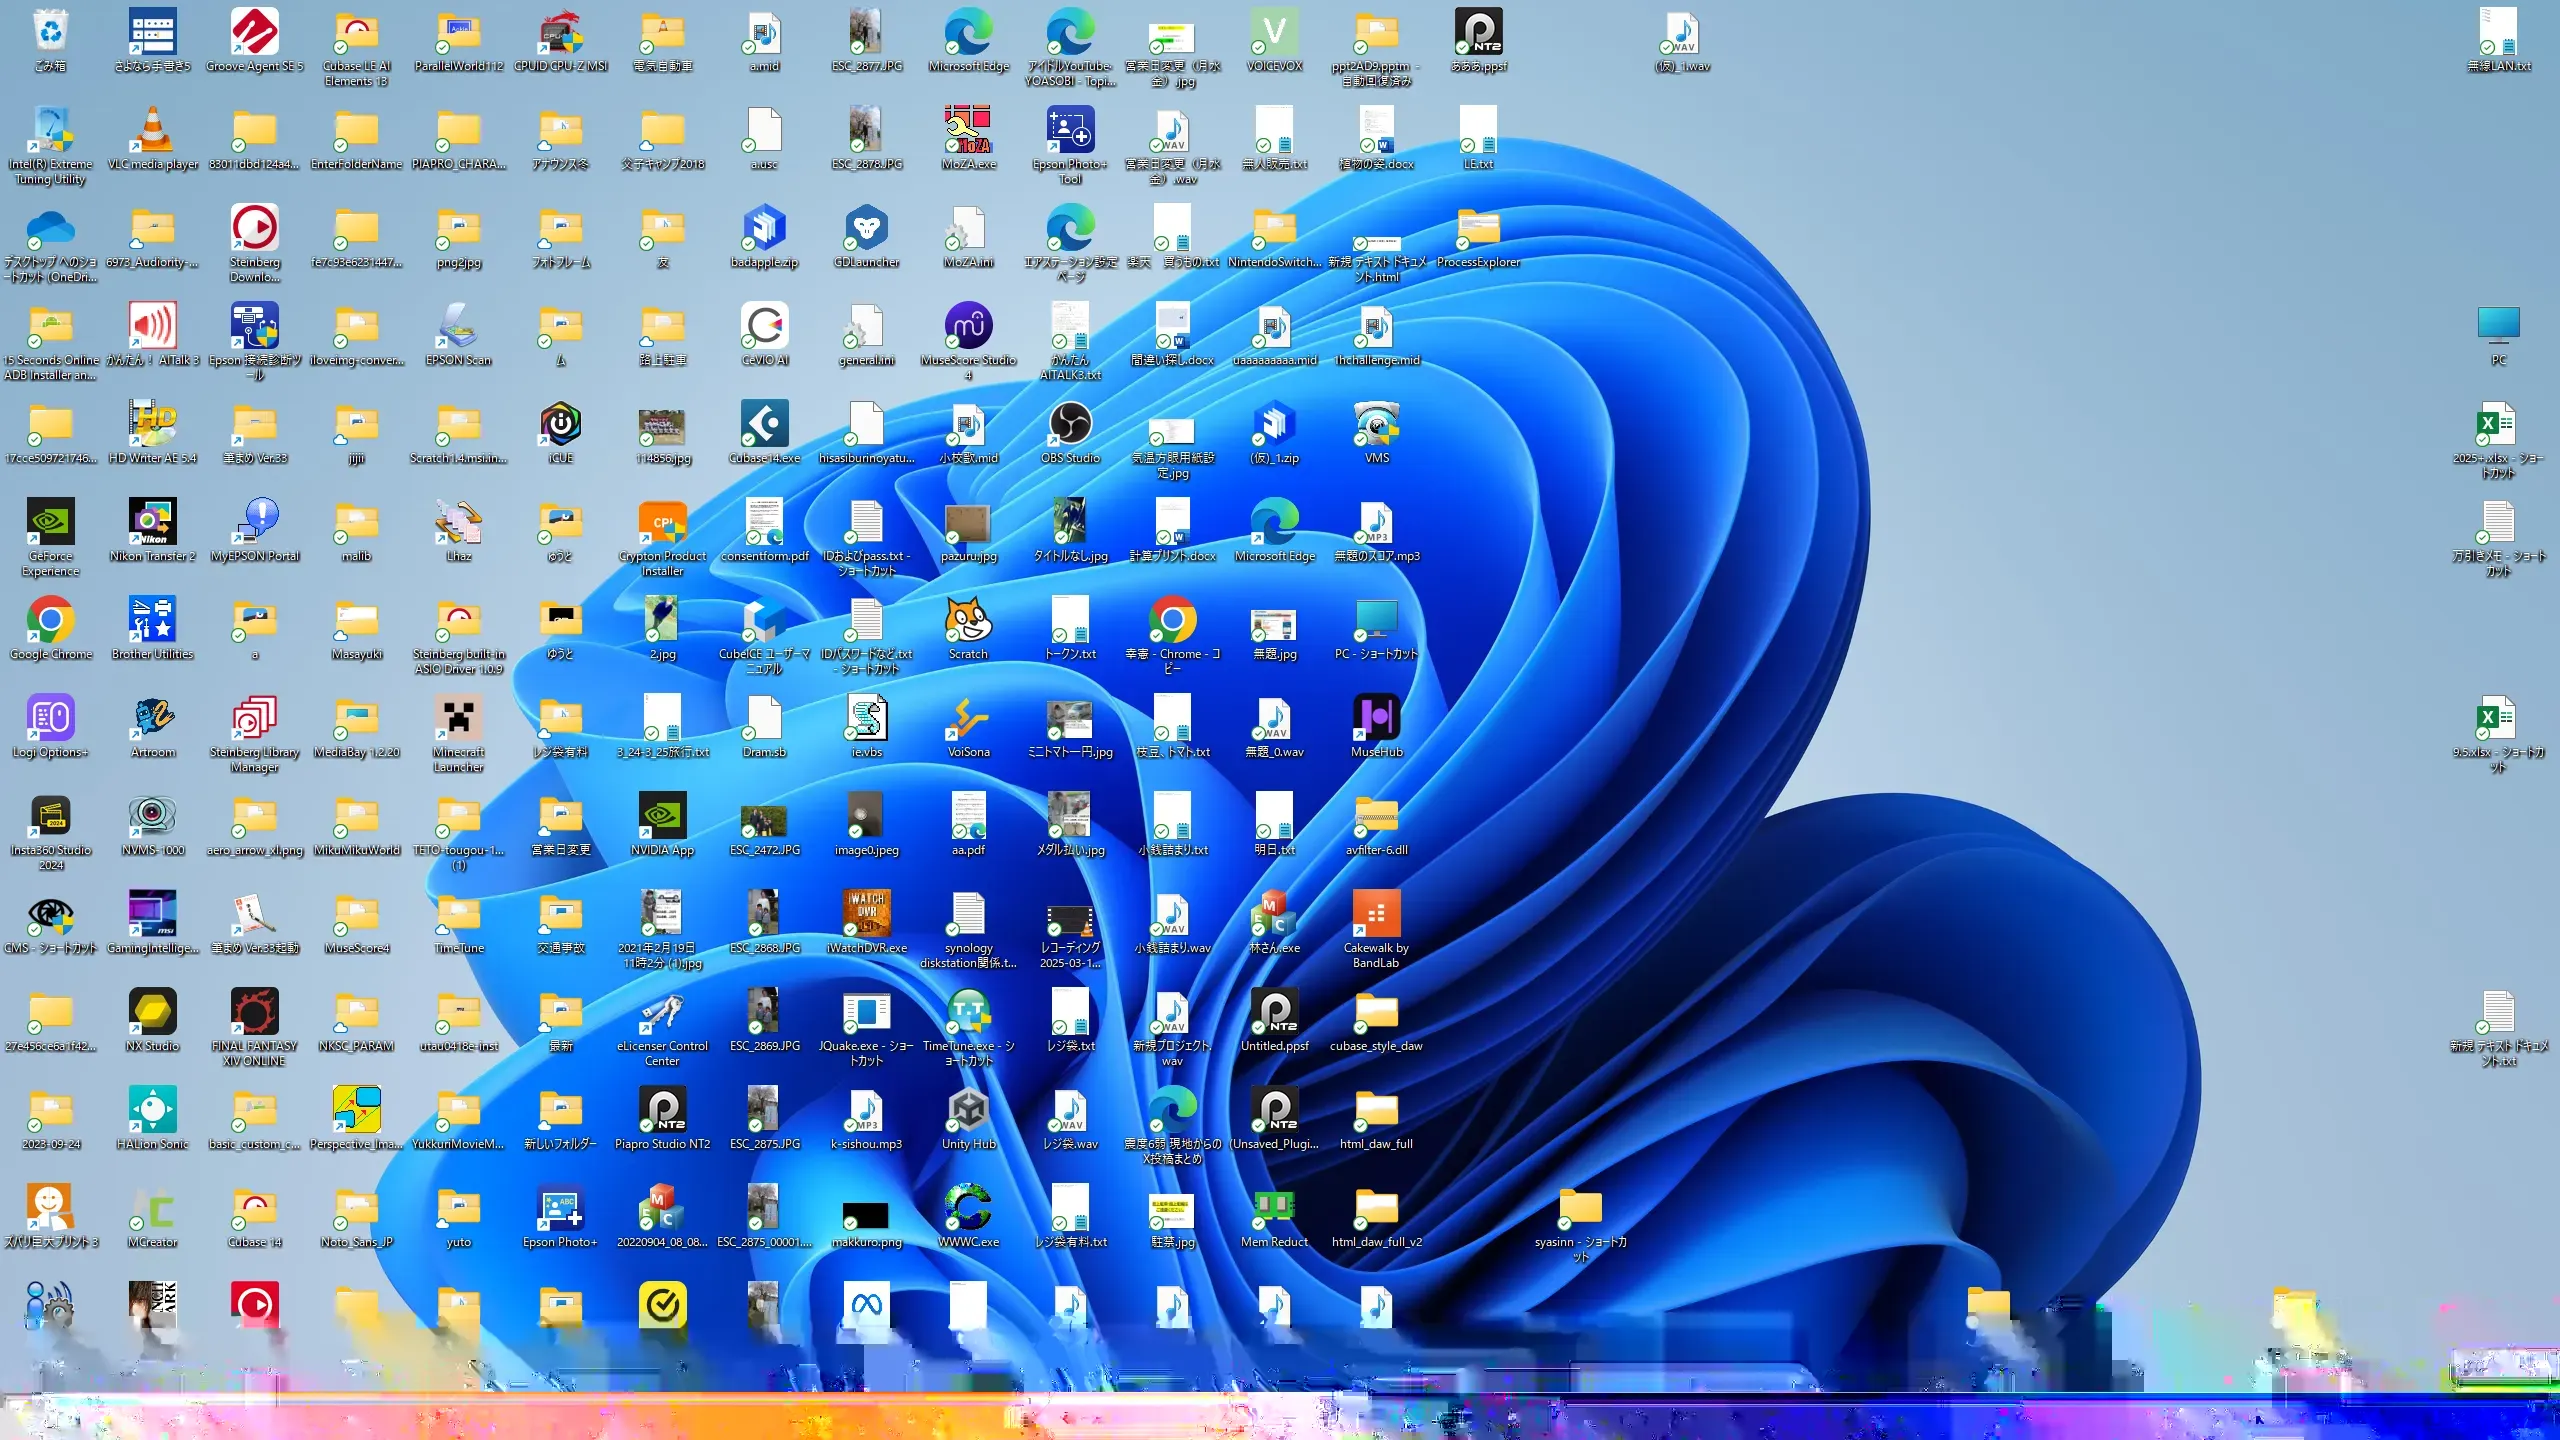Select the html_daw_full folder

pos(1376,1112)
